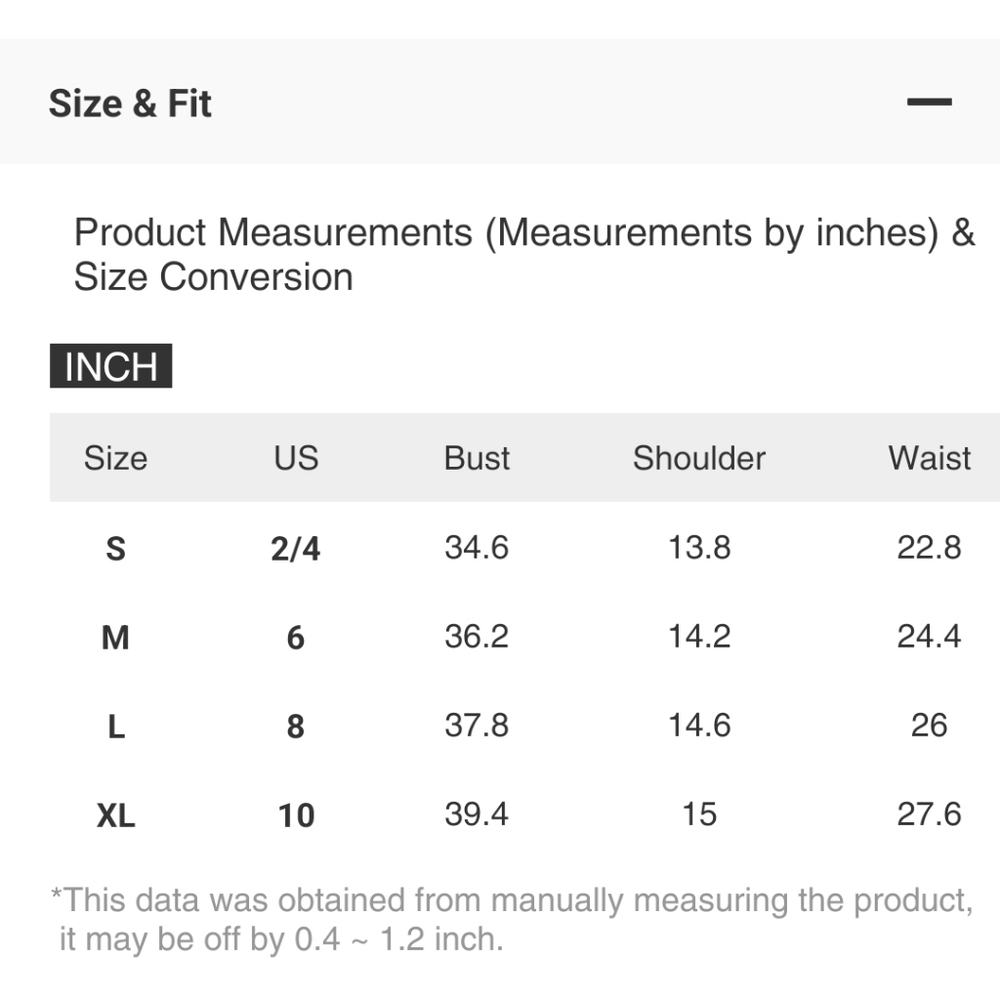
Task: Click the Size column header
Action: tap(115, 458)
